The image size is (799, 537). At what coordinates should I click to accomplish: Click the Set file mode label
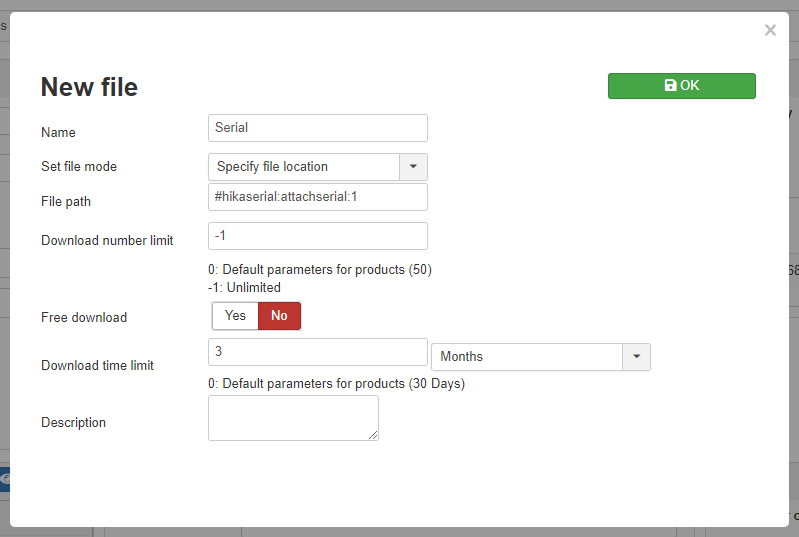(x=79, y=167)
